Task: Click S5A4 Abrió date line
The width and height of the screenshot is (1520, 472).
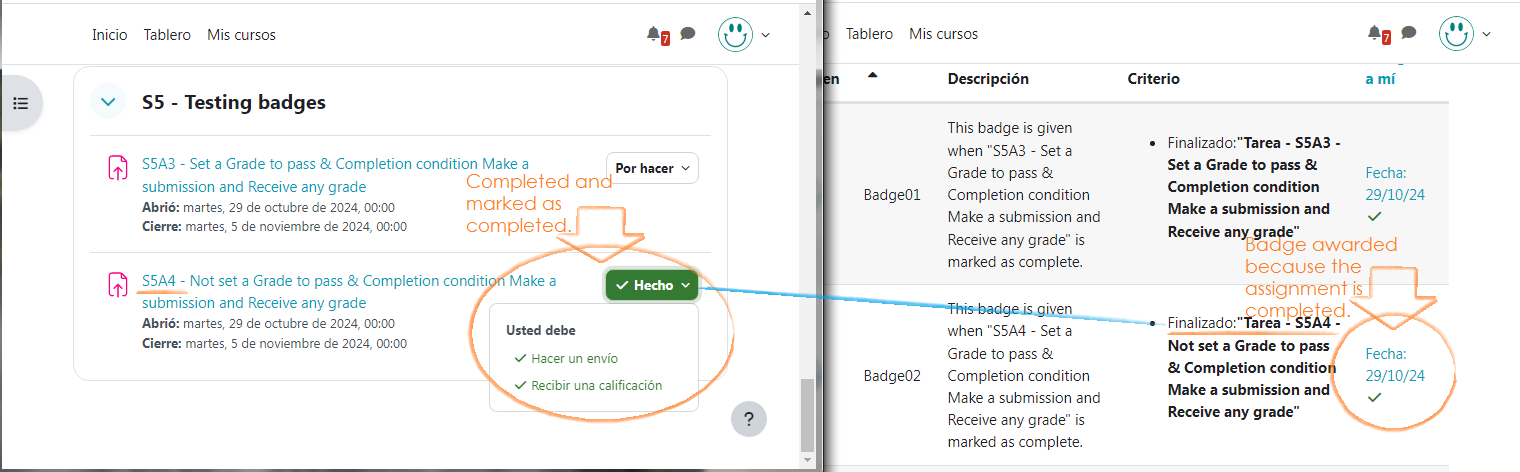Action: [x=268, y=324]
